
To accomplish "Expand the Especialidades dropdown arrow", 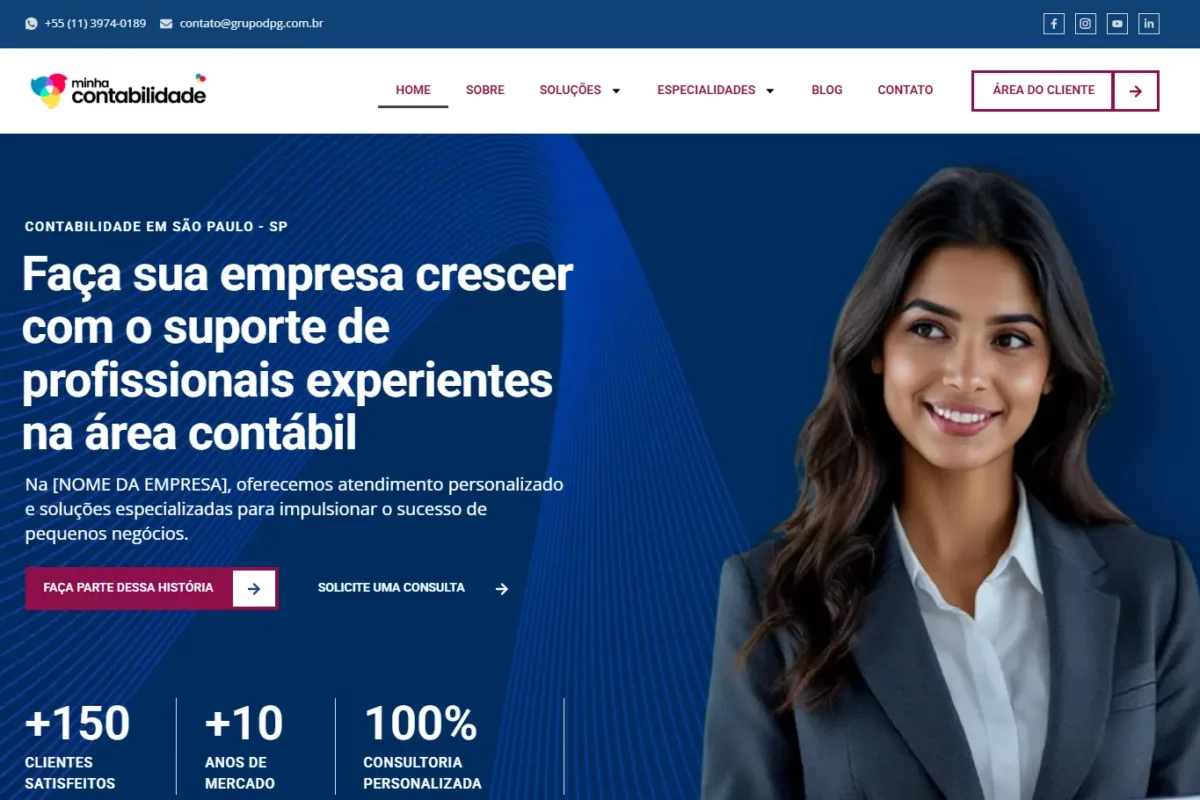I will pyautogui.click(x=770, y=91).
